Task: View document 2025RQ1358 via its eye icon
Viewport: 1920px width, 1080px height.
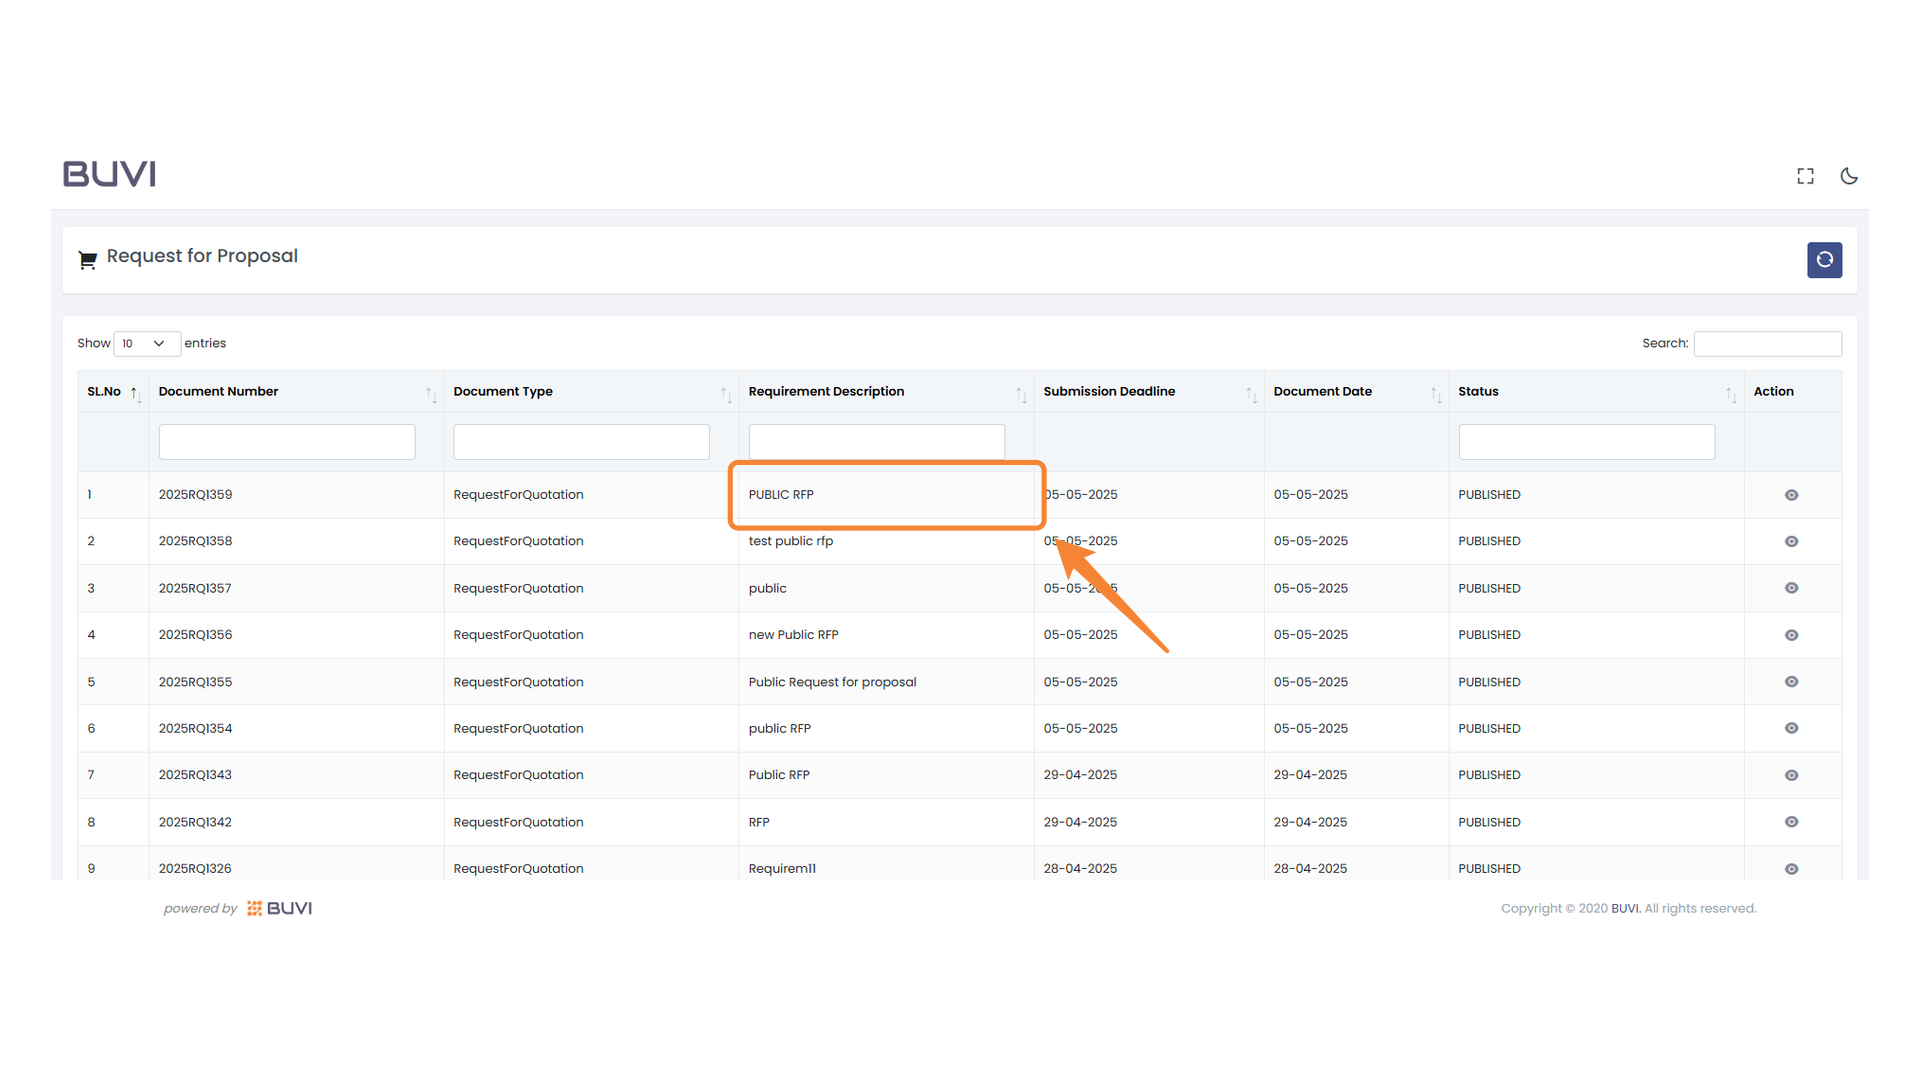Action: click(x=1791, y=541)
